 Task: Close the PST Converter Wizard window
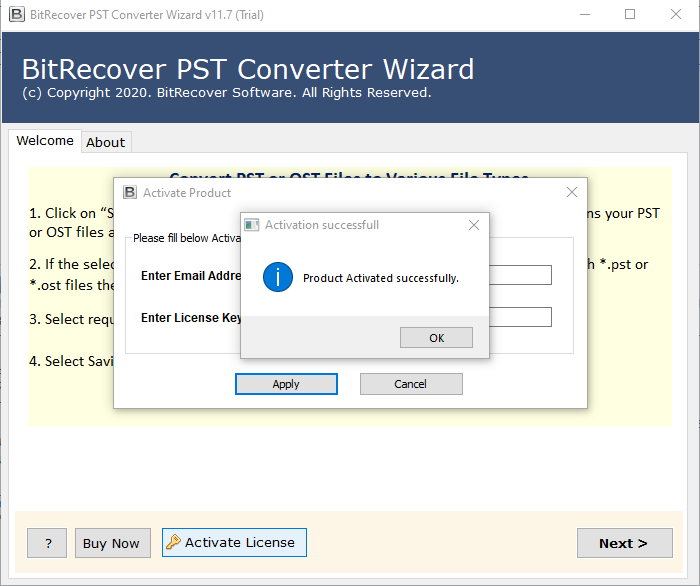(676, 14)
